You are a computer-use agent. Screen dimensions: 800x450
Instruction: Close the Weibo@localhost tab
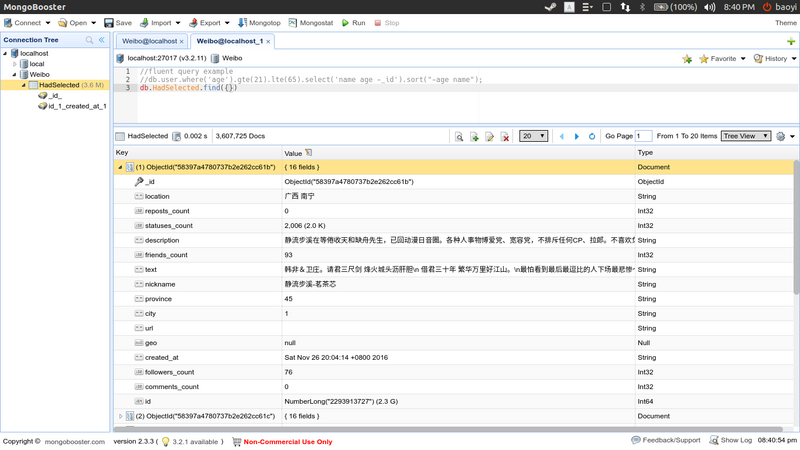tap(182, 42)
